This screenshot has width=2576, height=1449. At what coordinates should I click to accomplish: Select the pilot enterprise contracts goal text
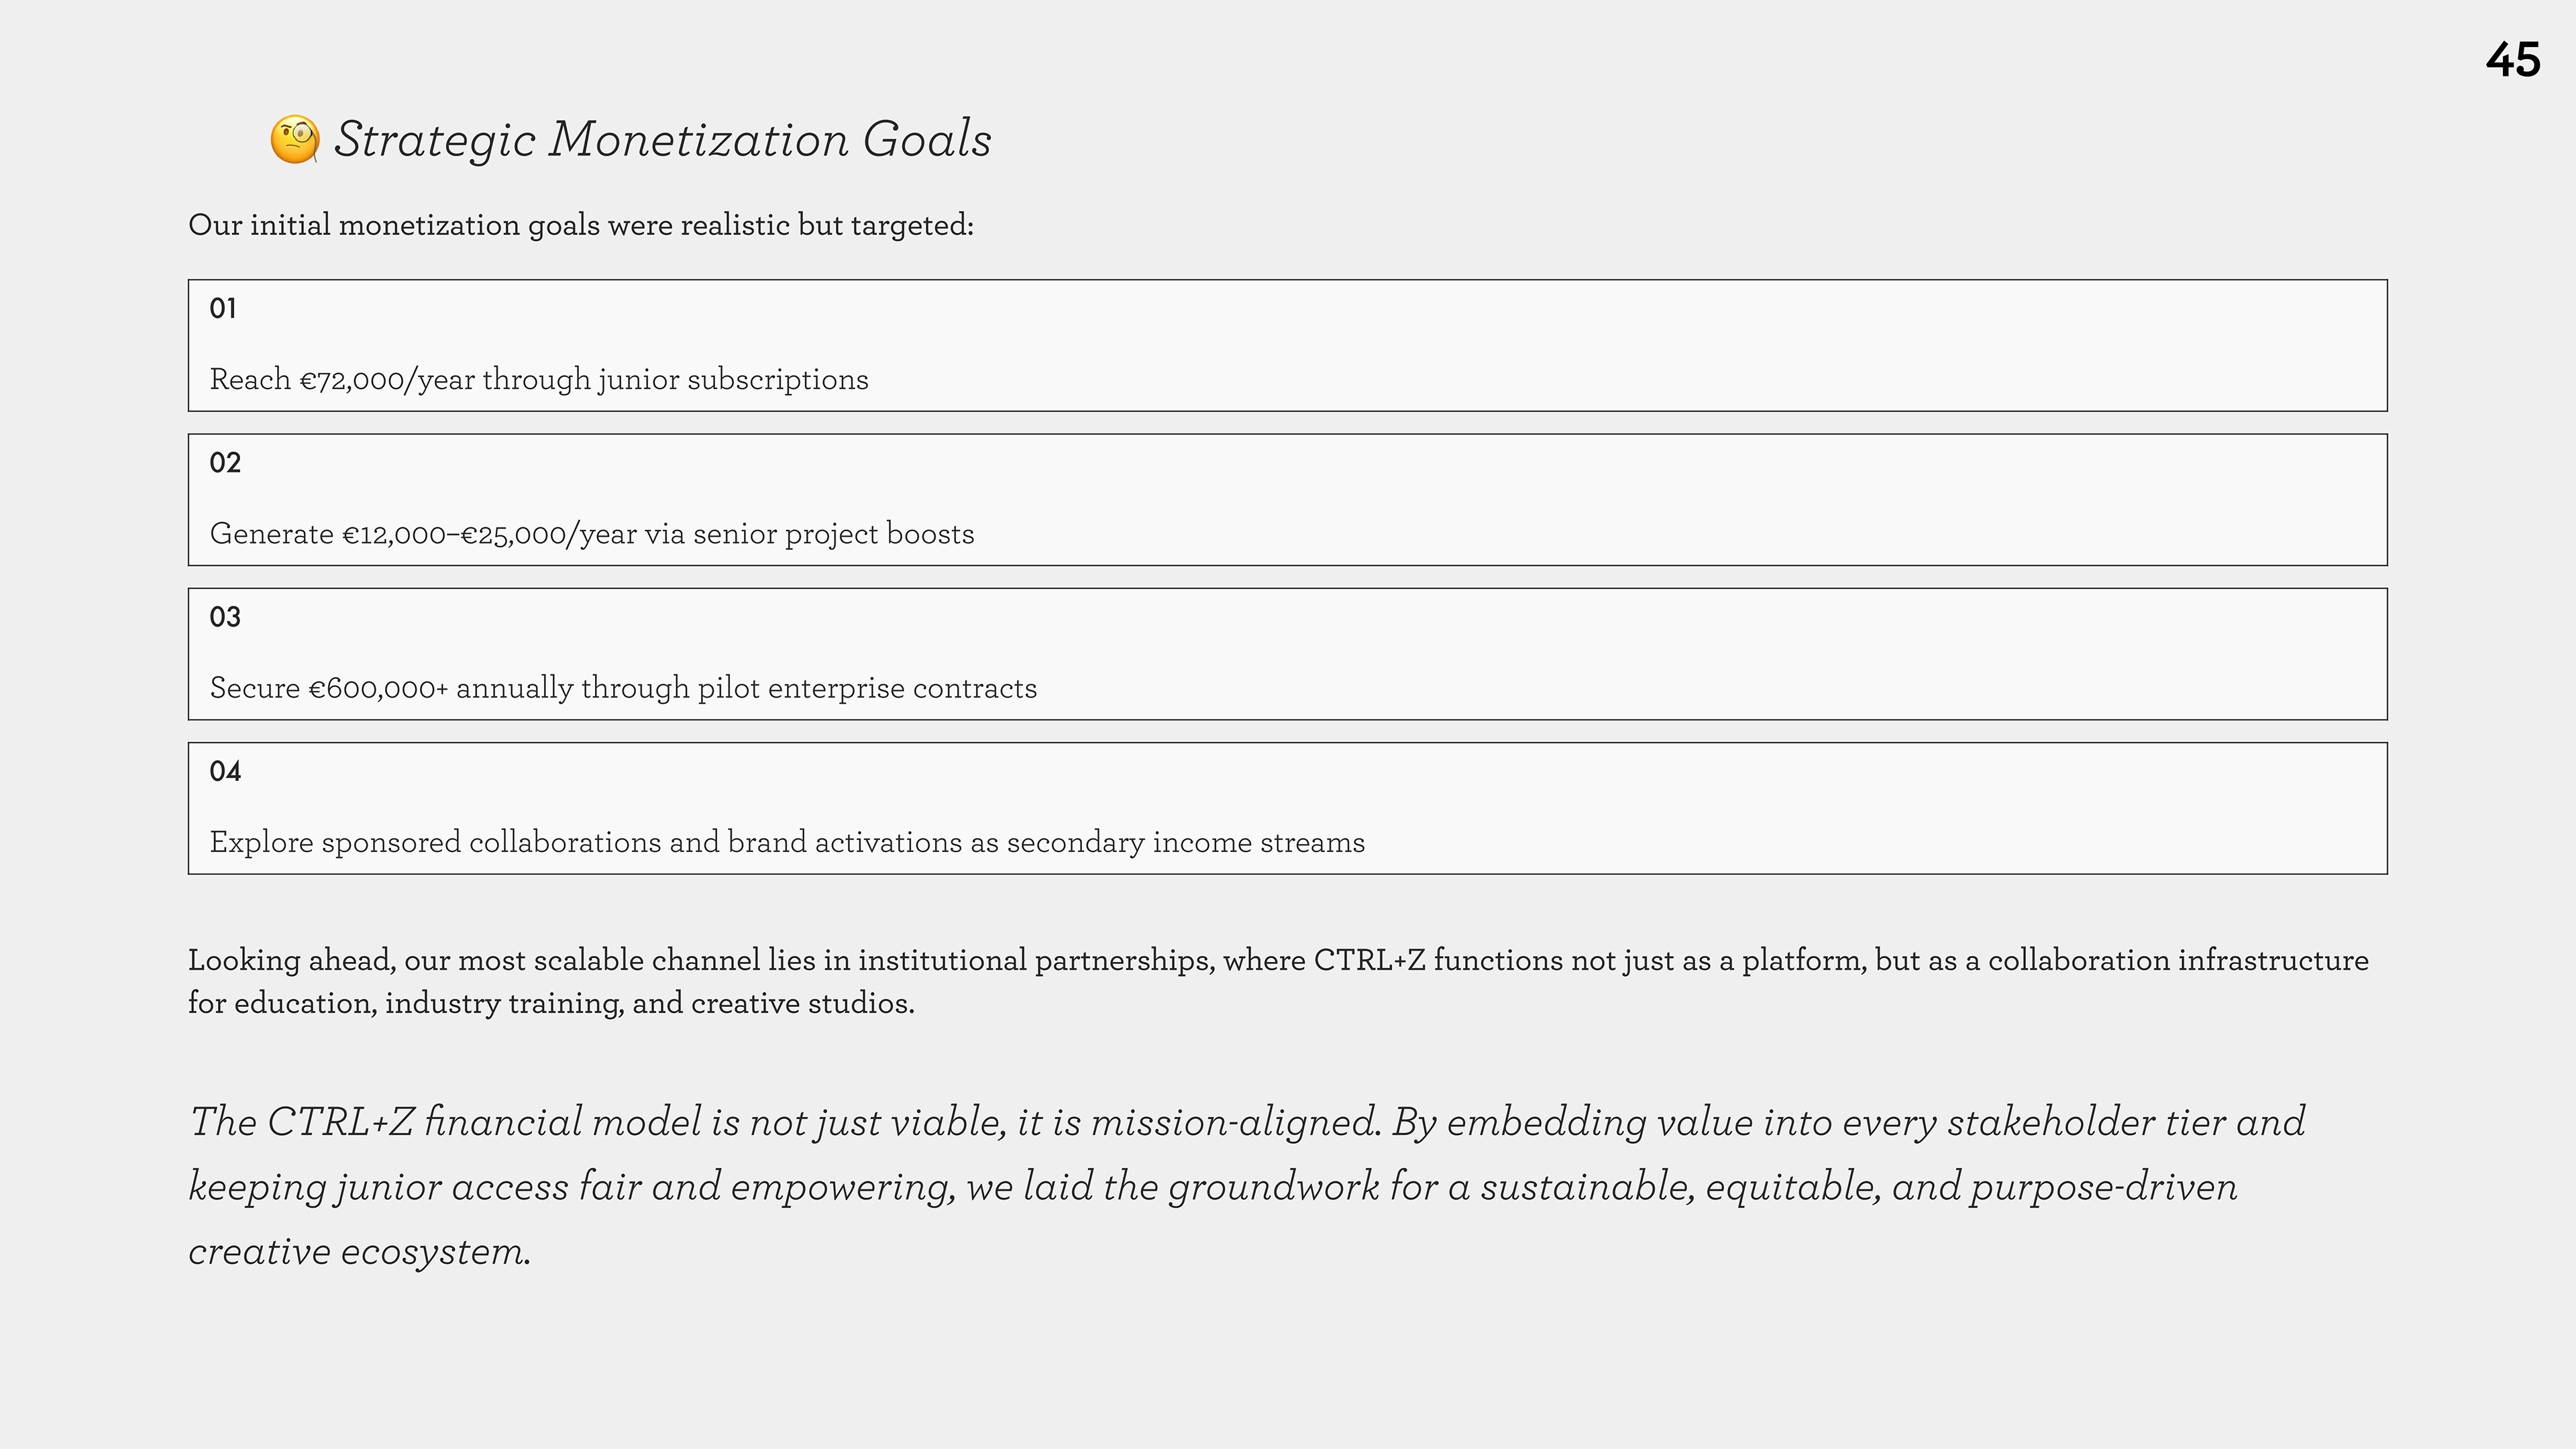(x=623, y=688)
